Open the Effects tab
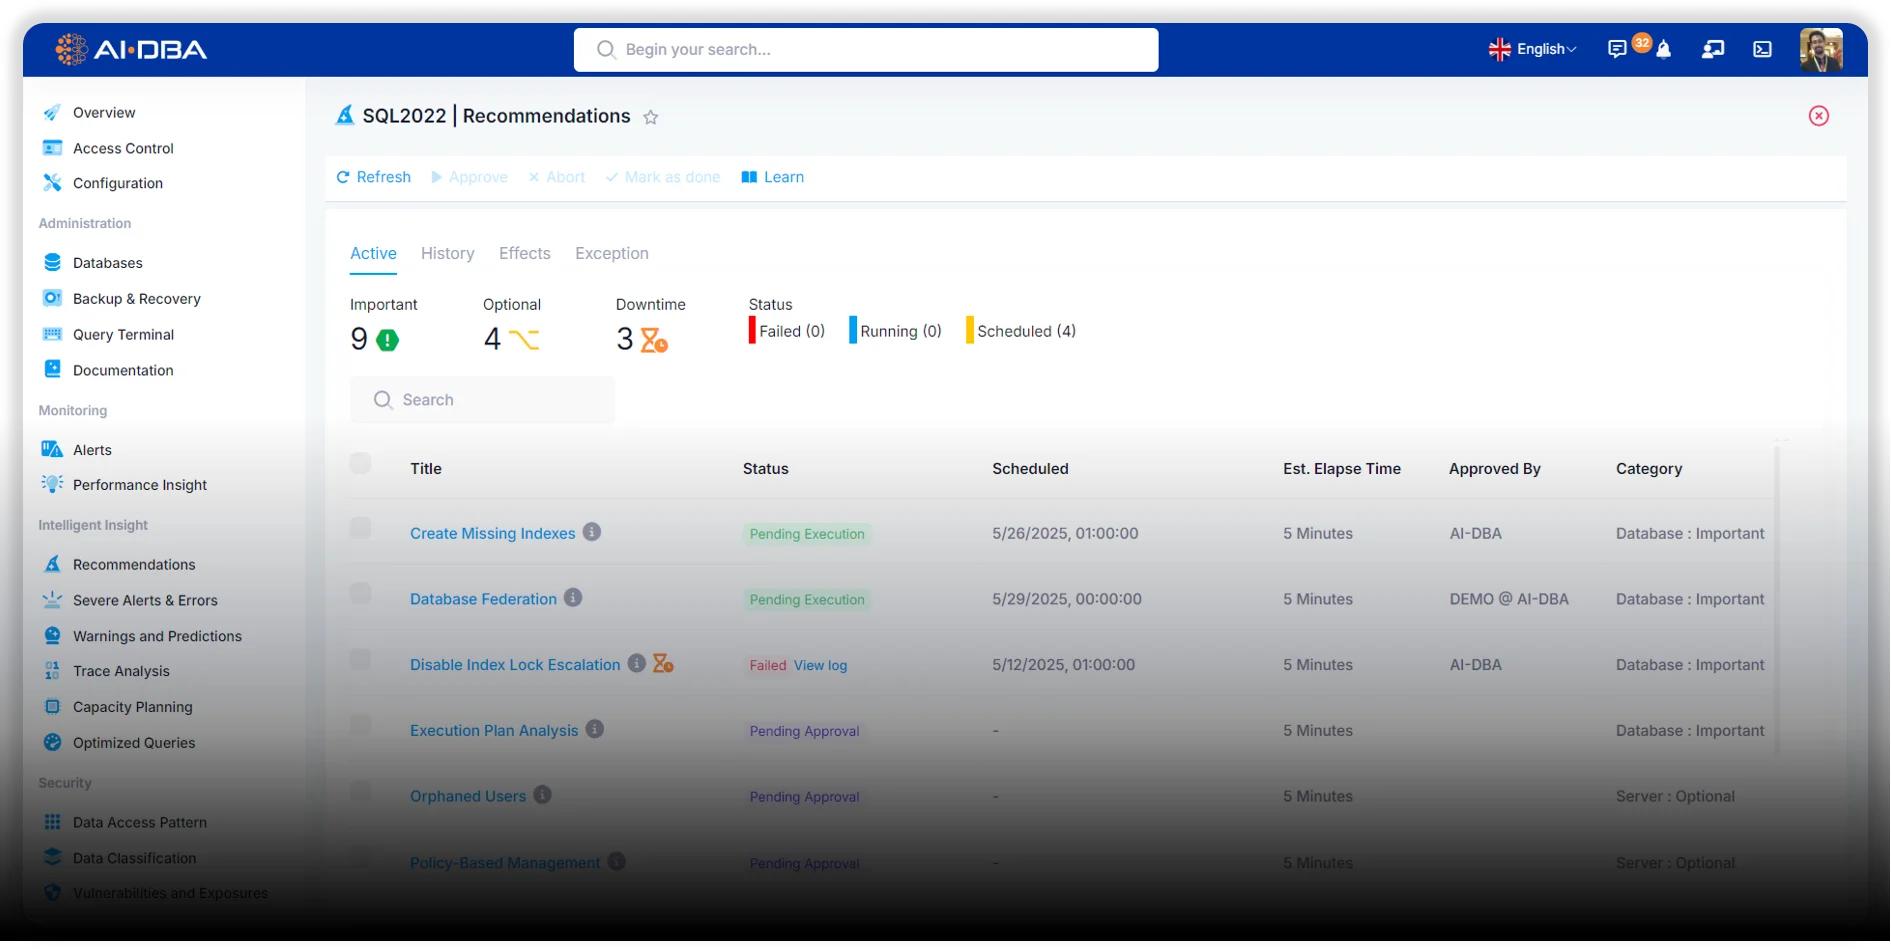This screenshot has width=1891, height=949. [x=524, y=254]
